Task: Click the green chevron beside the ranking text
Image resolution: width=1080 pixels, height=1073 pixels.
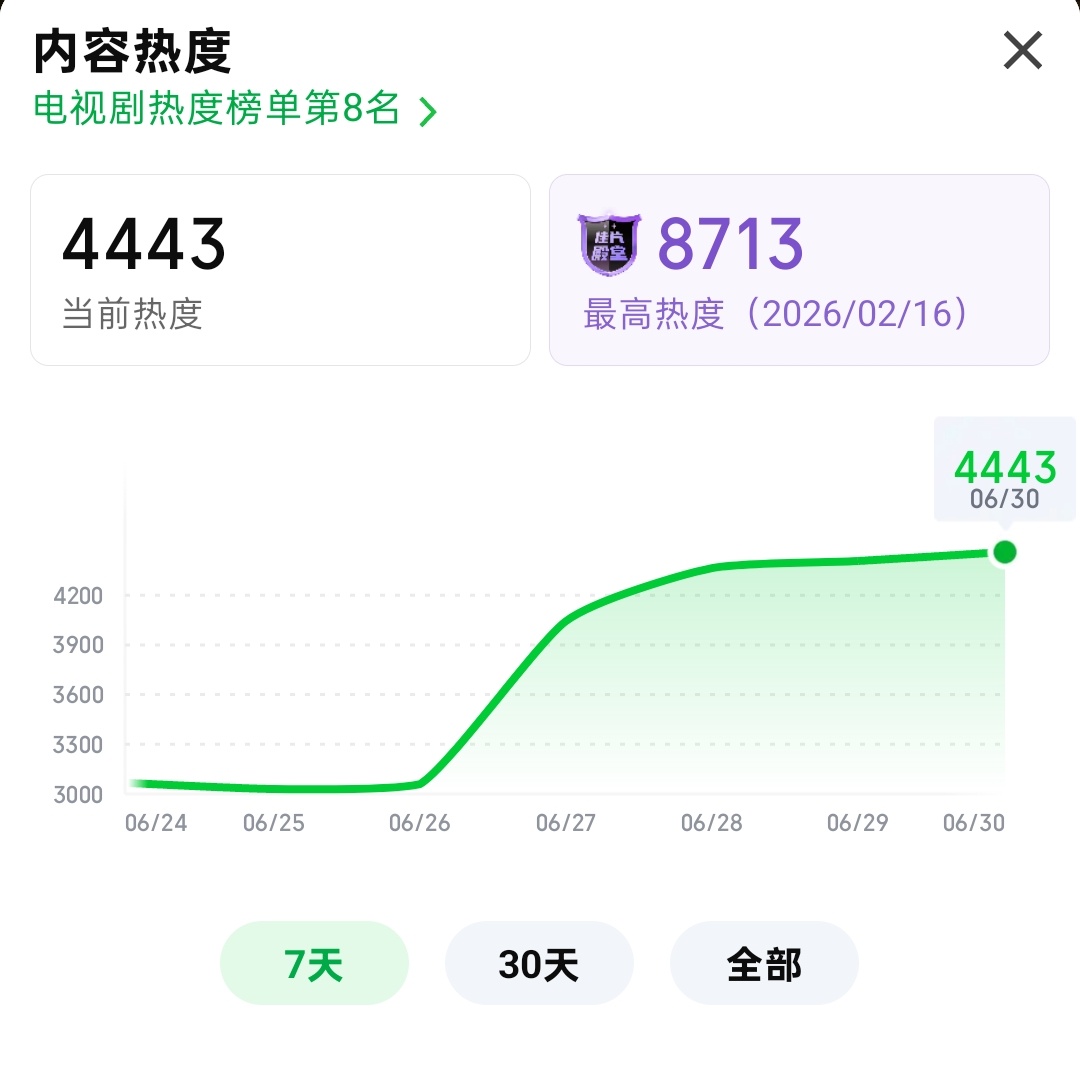Action: click(x=428, y=112)
